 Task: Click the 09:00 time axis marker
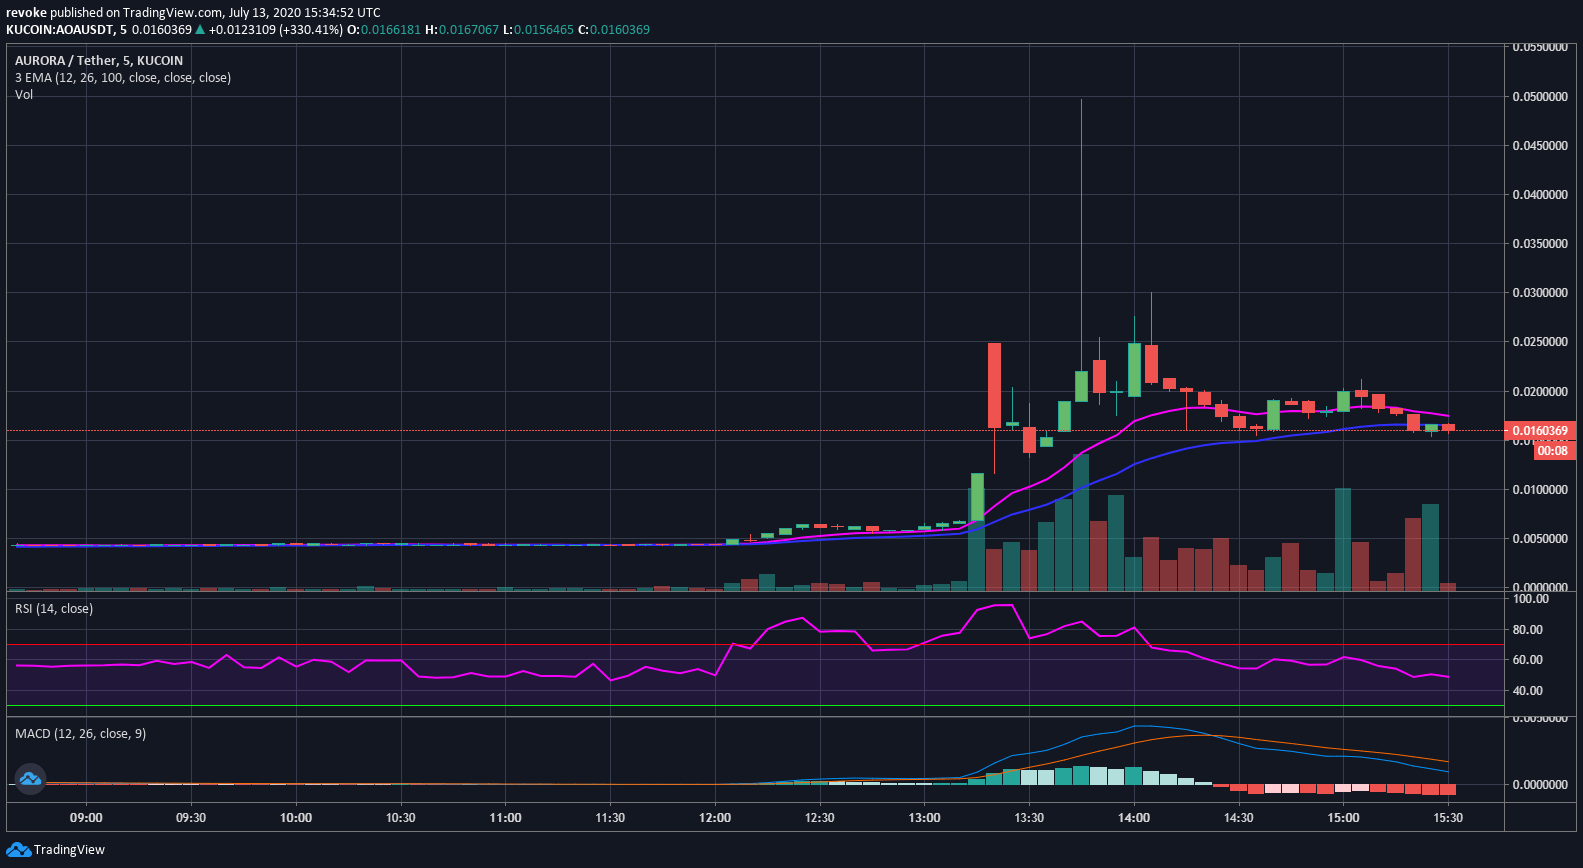click(86, 818)
